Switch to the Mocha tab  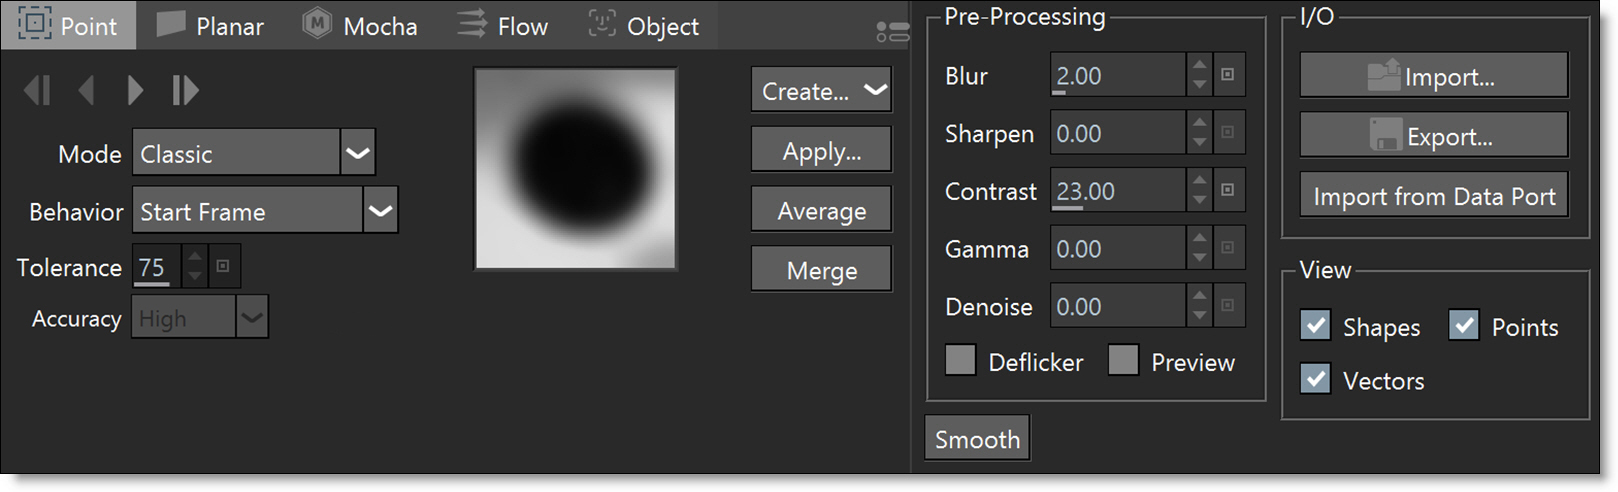[x=361, y=26]
